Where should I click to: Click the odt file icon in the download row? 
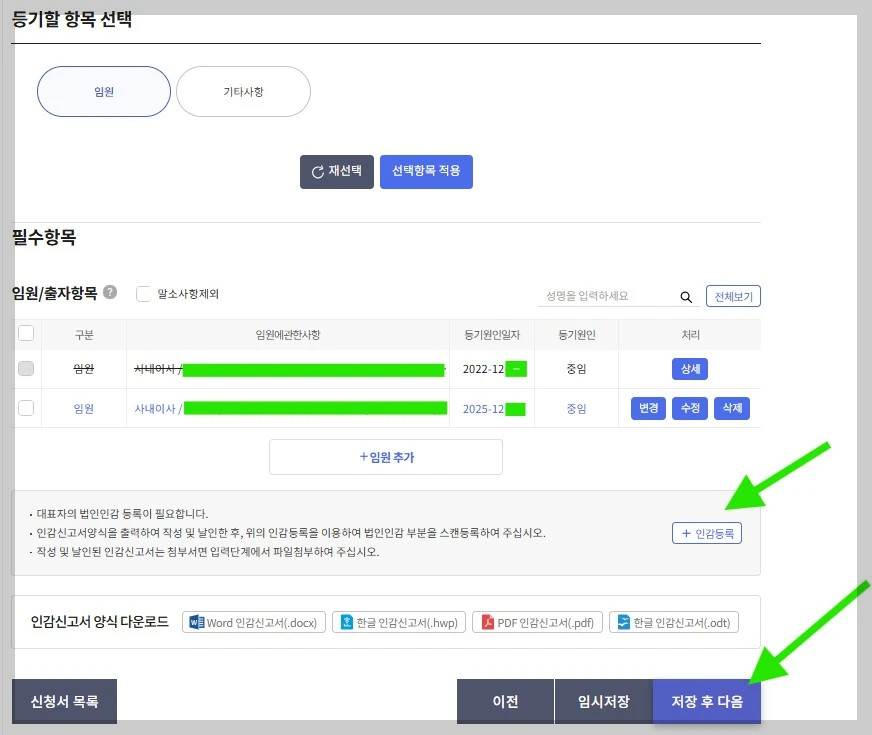(x=624, y=622)
